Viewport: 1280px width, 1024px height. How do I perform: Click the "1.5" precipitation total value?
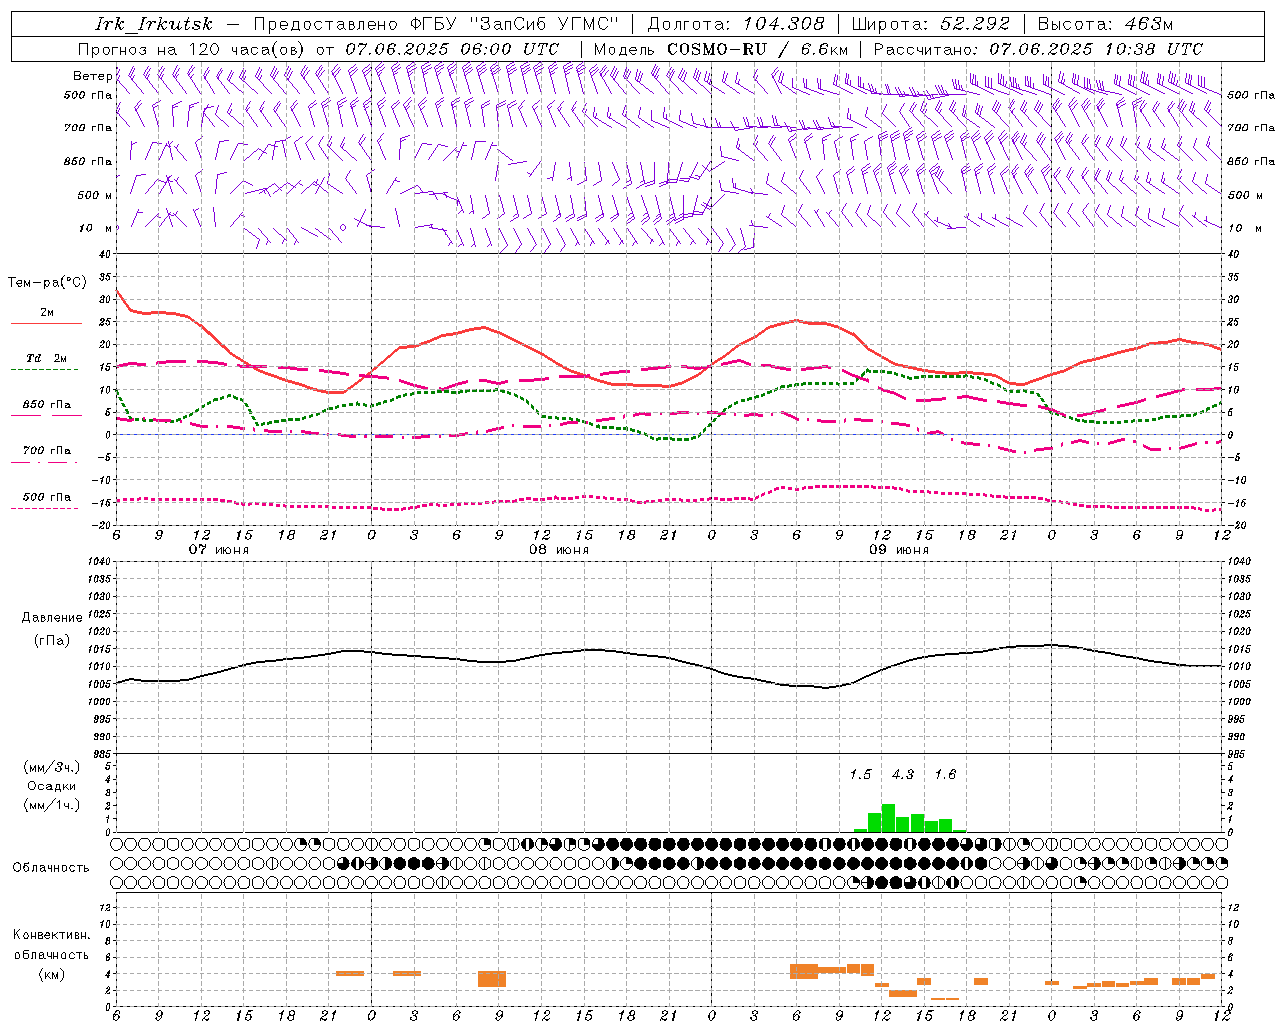(x=860, y=774)
